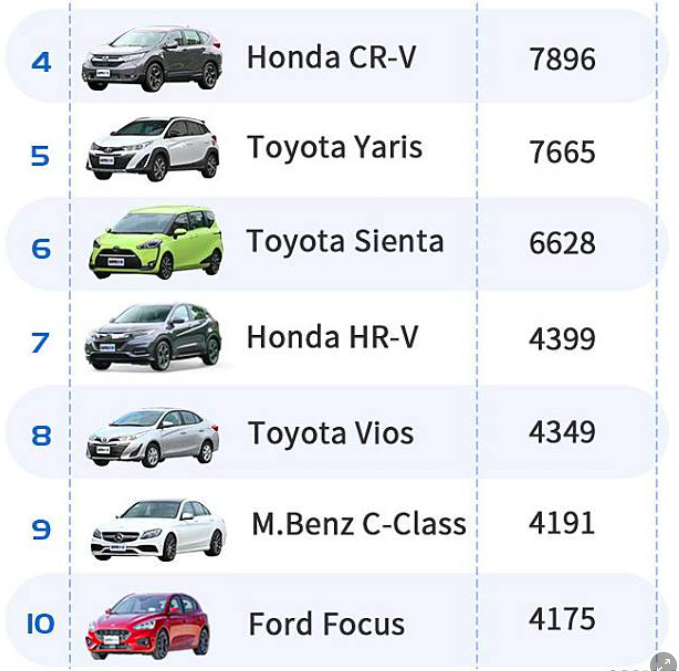Click the 4191 sales value

(562, 524)
